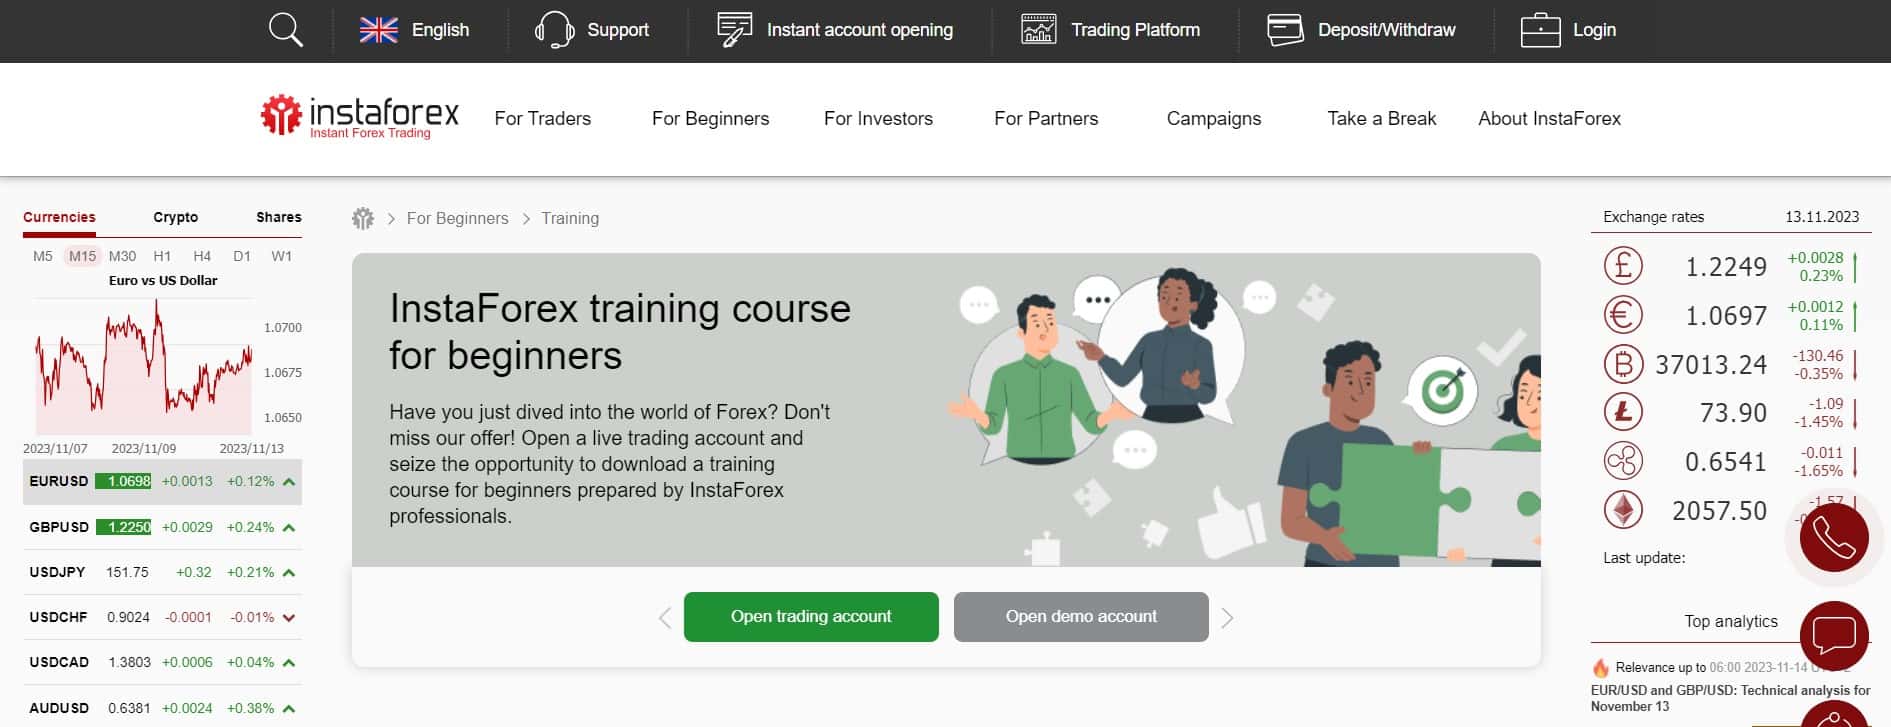Switch to the Shares tab
Image resolution: width=1891 pixels, height=727 pixels.
[x=279, y=217]
